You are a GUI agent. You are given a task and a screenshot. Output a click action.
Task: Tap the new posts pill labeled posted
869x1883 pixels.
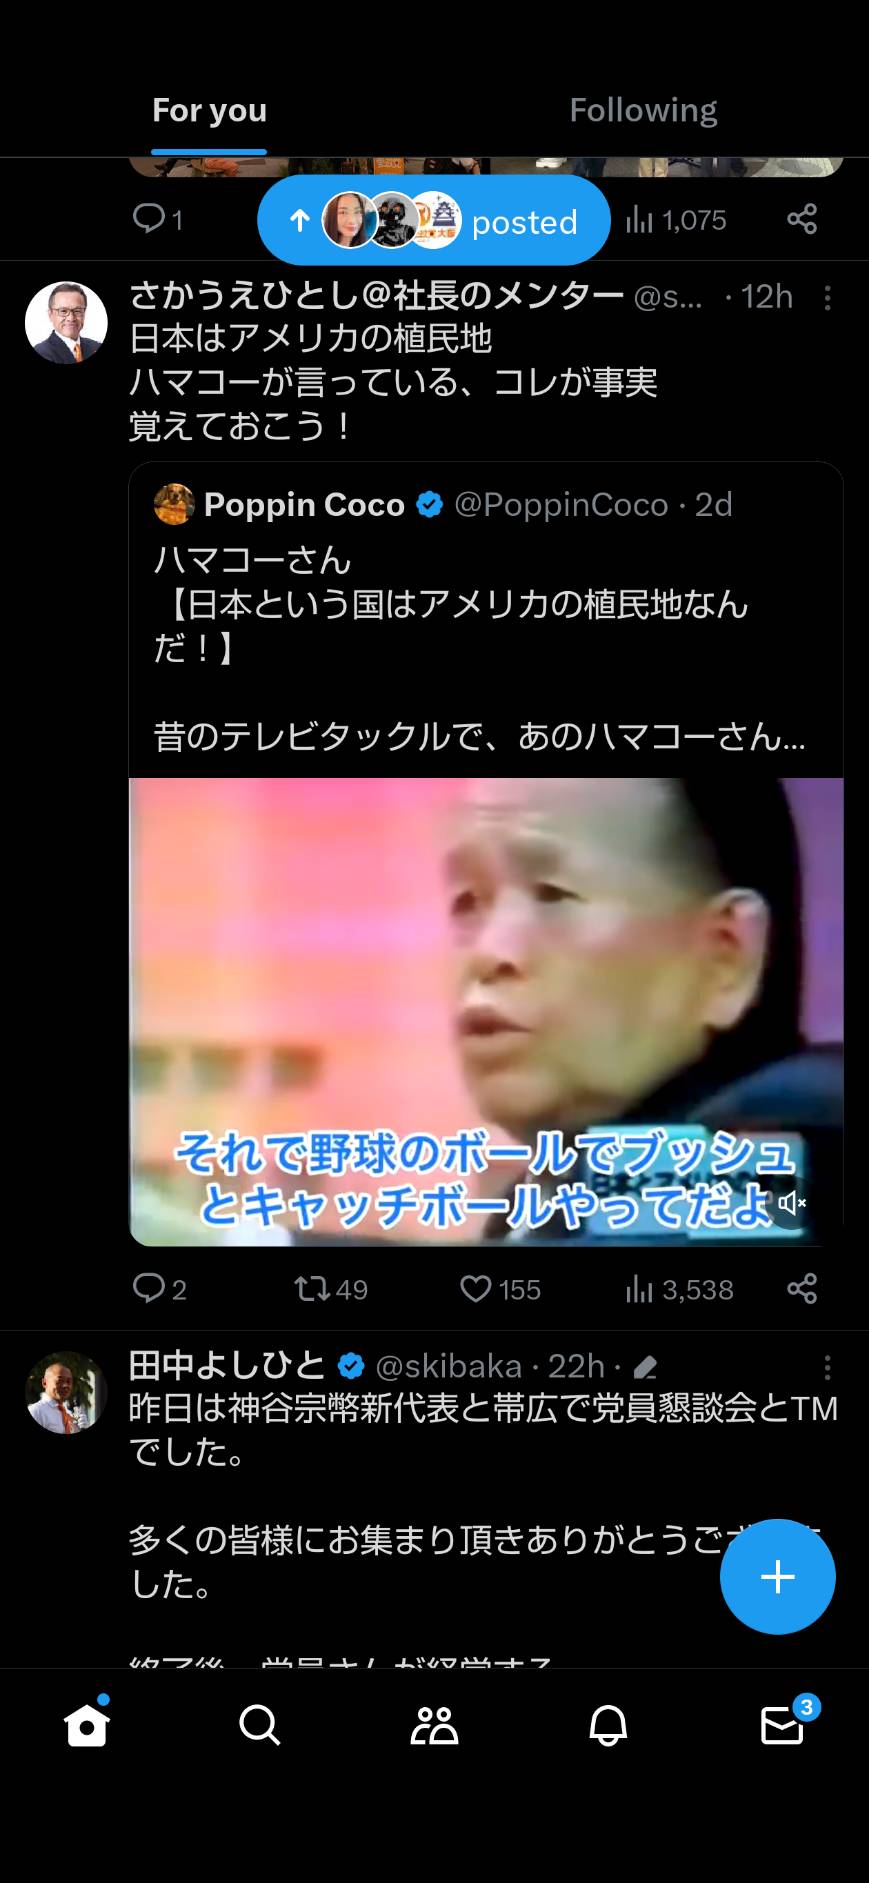coord(434,220)
